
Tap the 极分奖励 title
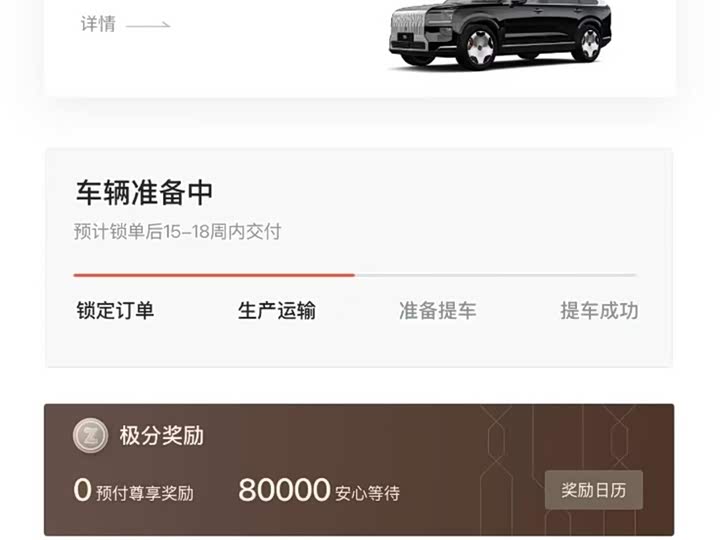point(162,435)
